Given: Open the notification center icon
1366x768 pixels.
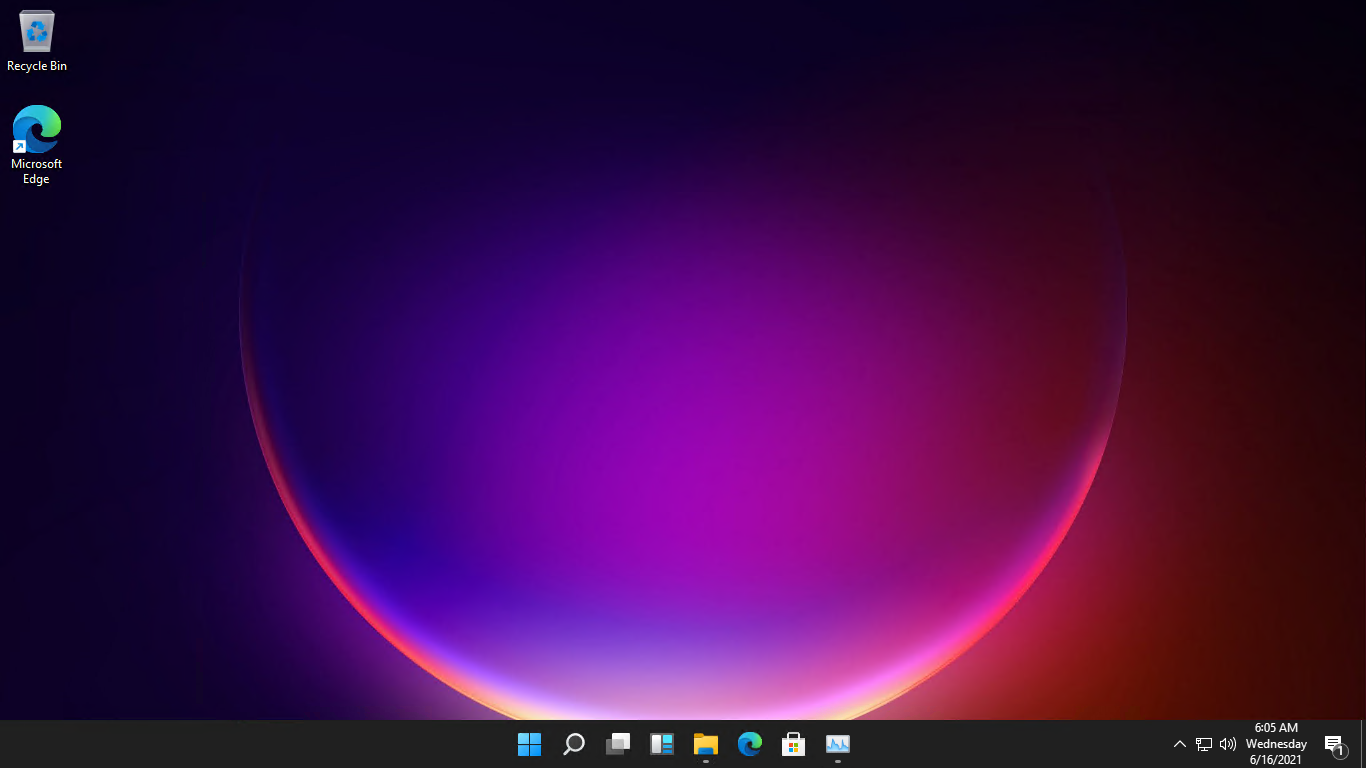Looking at the screenshot, I should click(x=1334, y=744).
